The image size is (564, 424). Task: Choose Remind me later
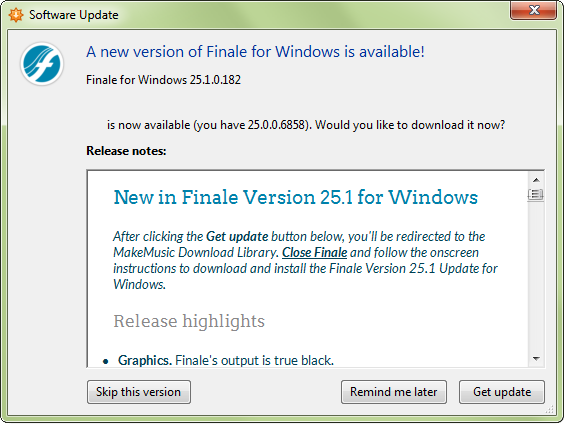click(x=394, y=392)
